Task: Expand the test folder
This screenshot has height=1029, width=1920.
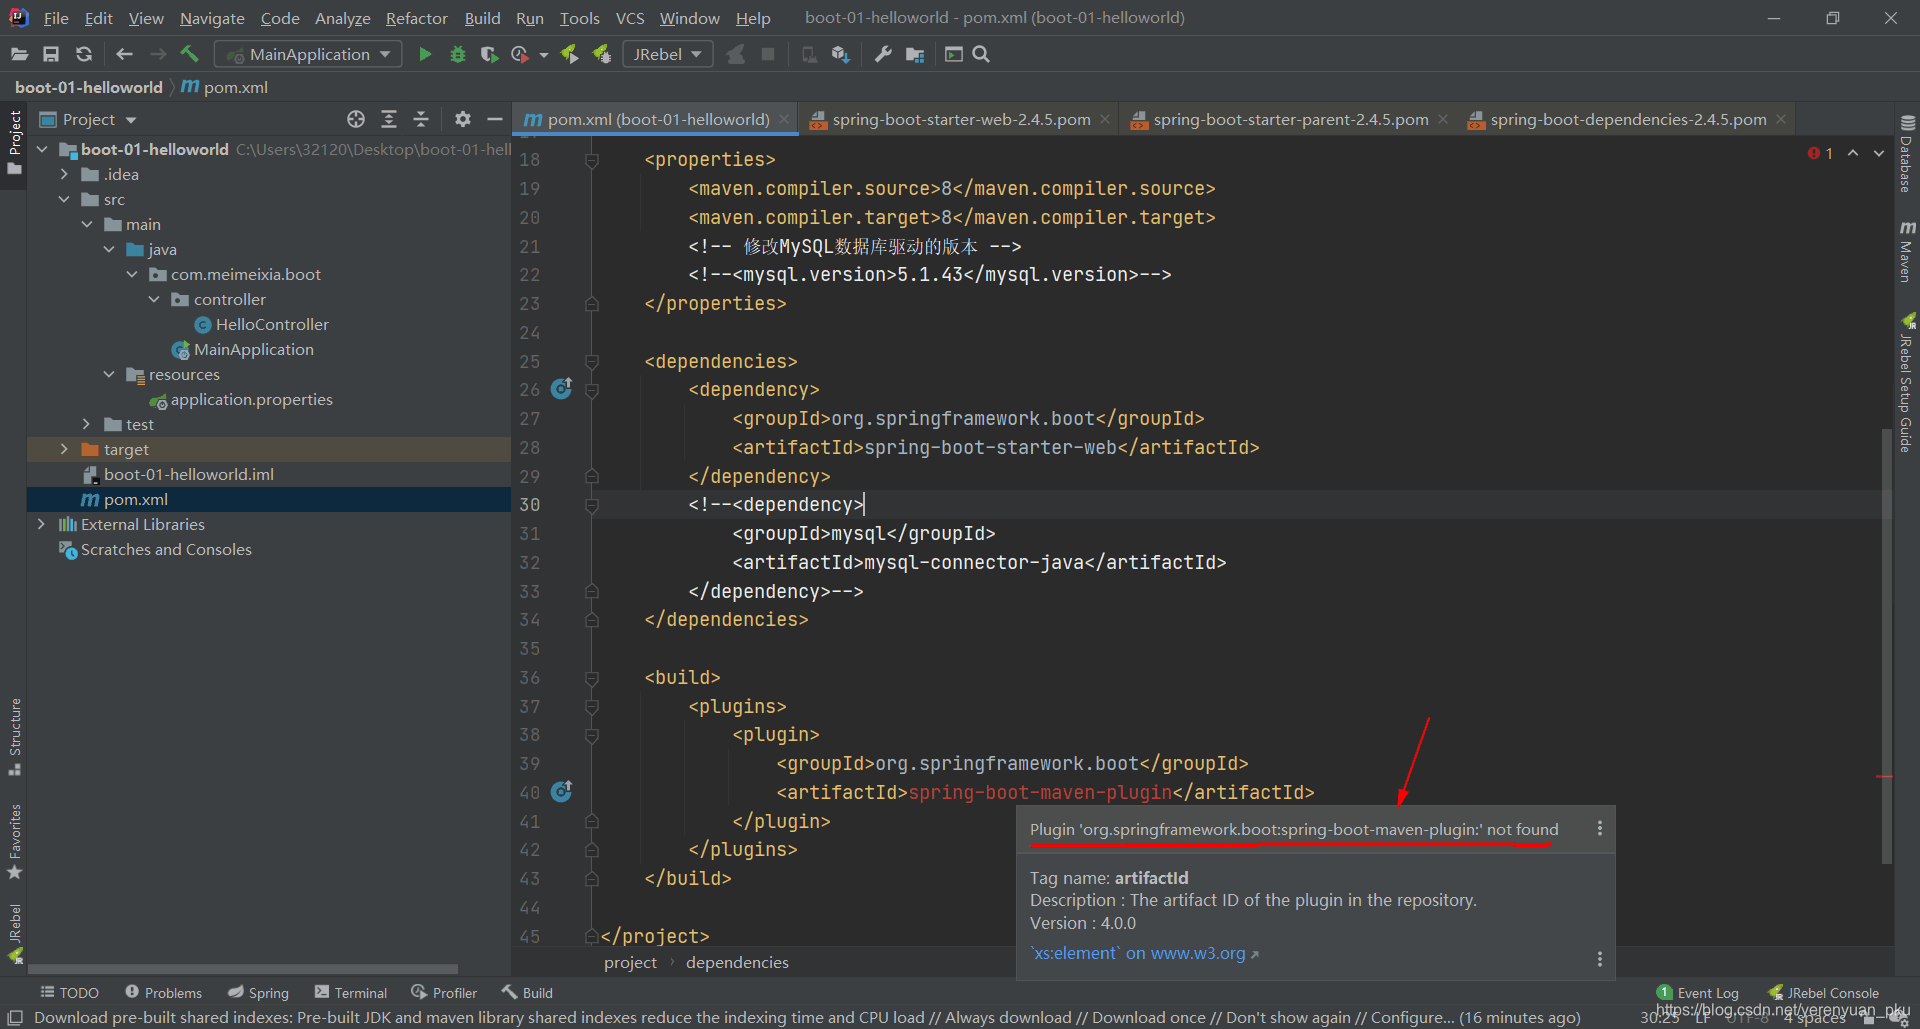Action: pyautogui.click(x=86, y=424)
